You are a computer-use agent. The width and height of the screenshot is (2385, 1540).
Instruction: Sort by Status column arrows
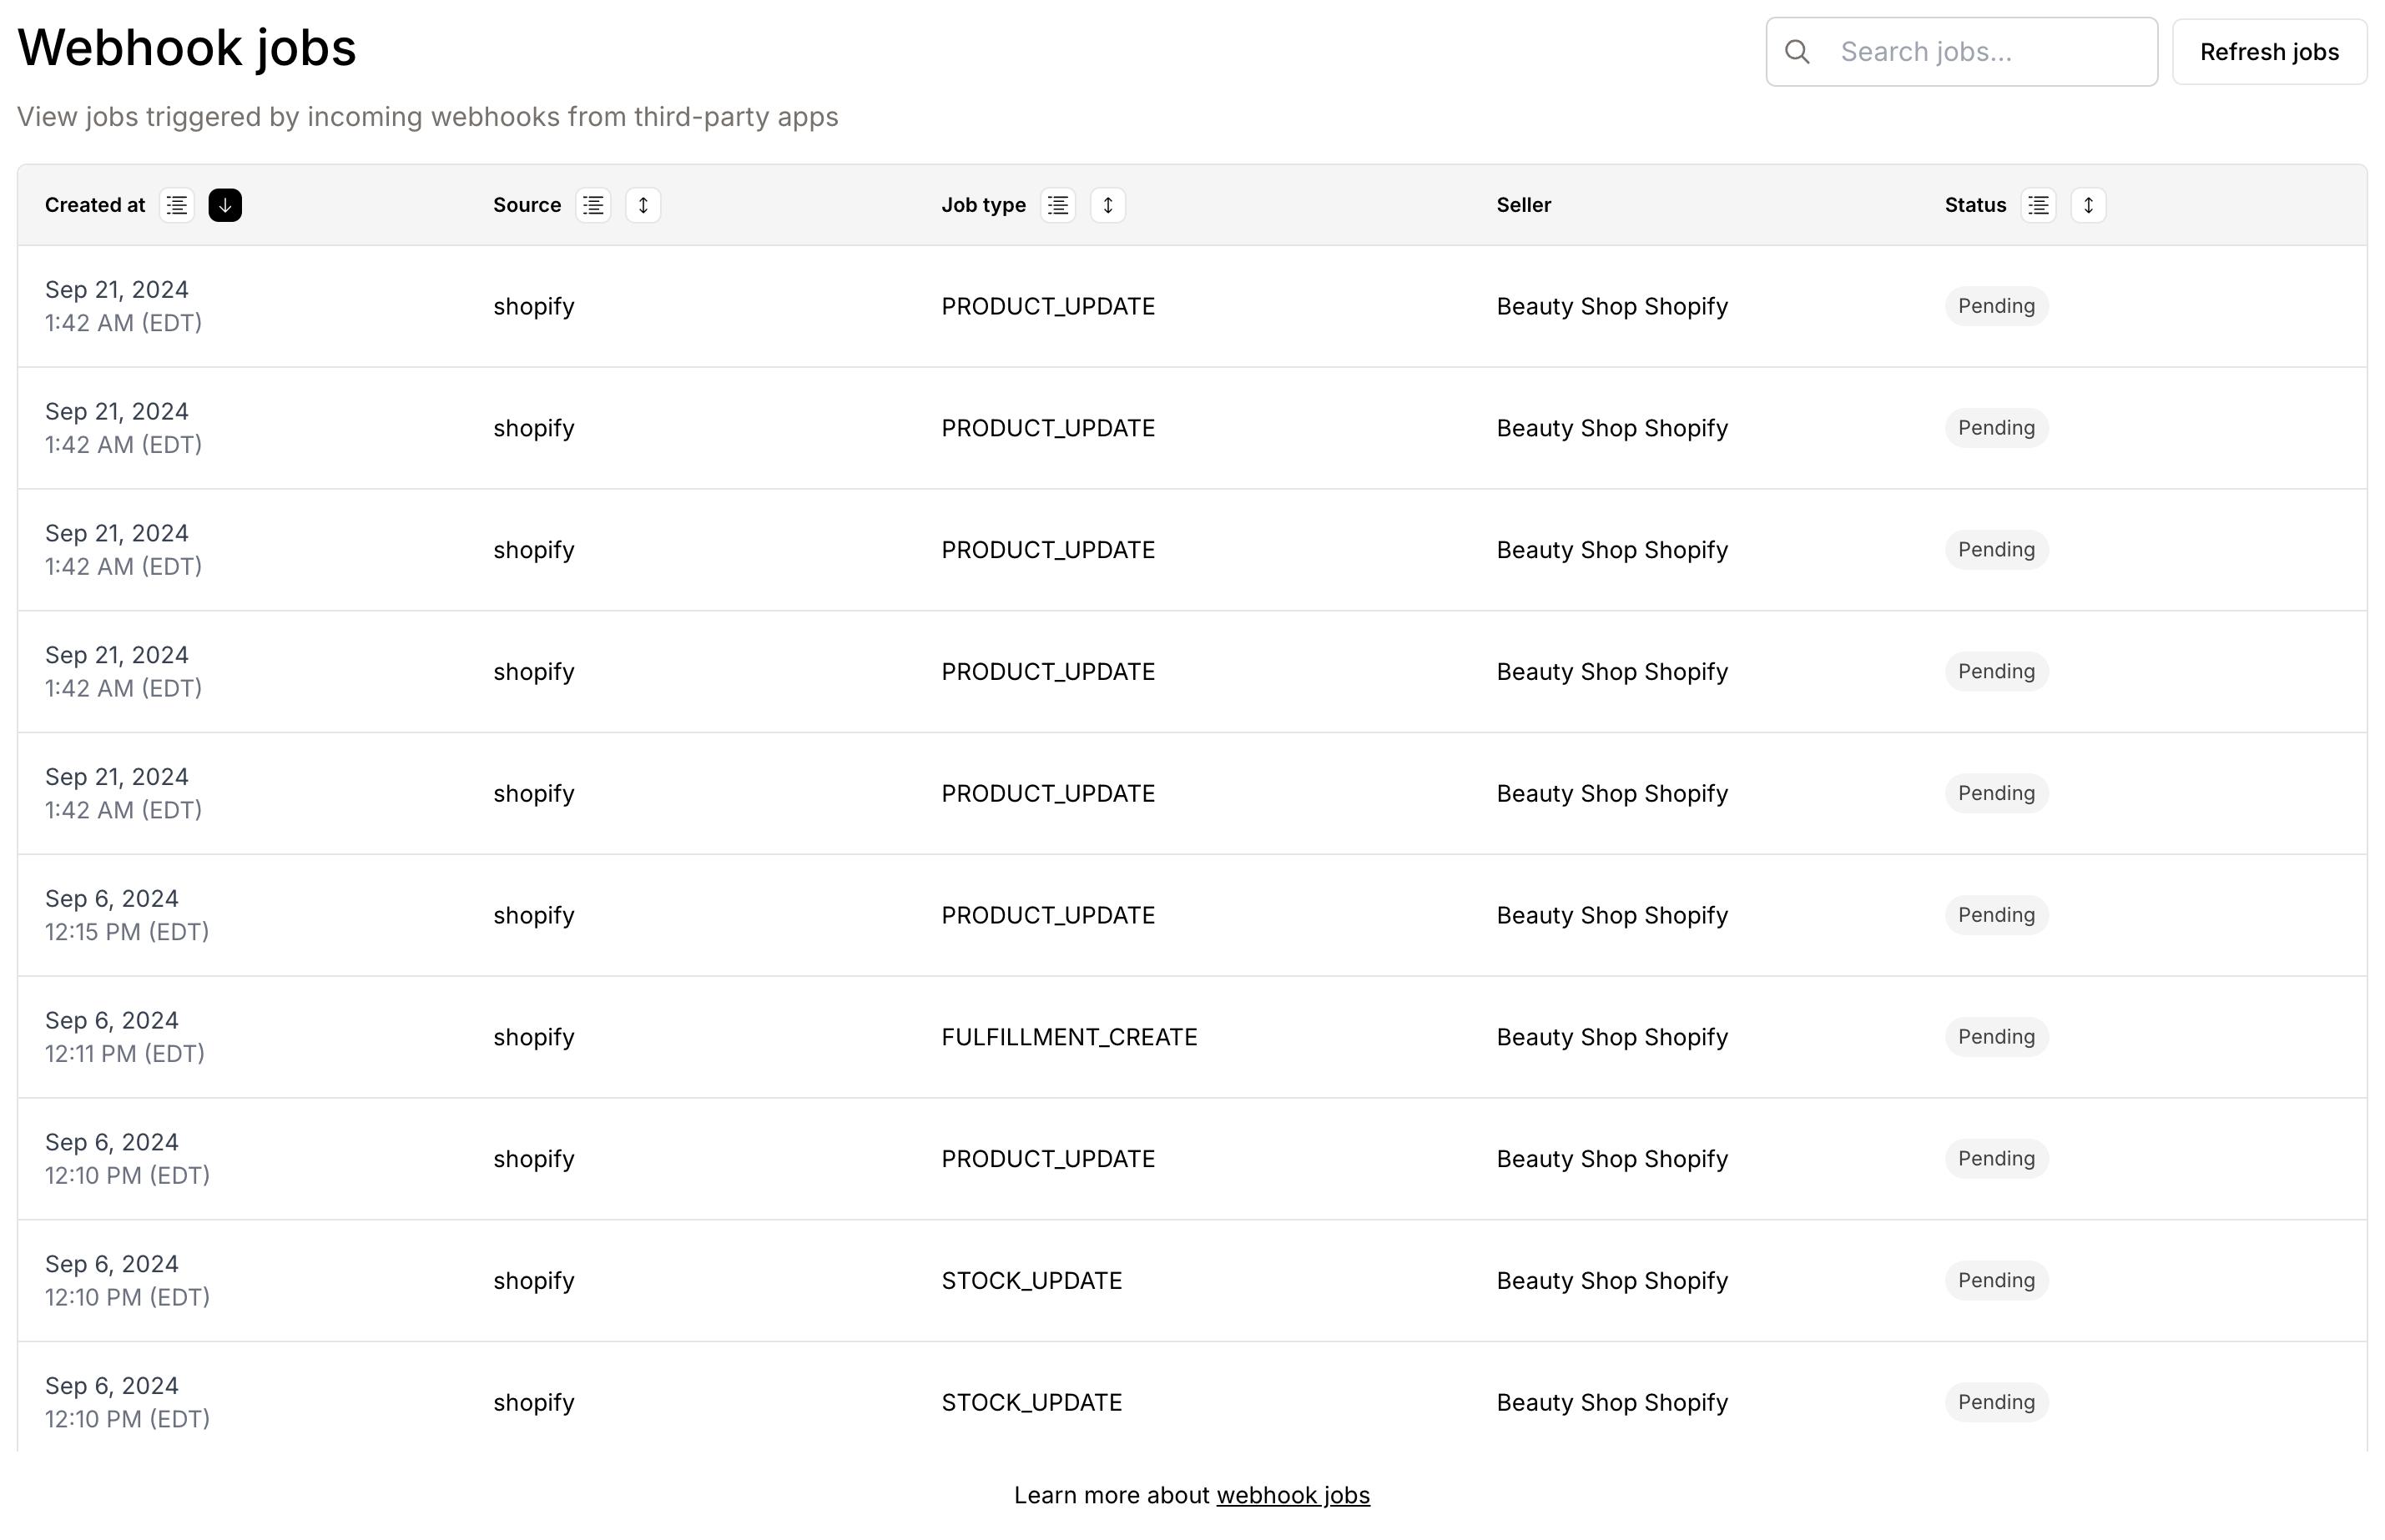tap(2088, 205)
